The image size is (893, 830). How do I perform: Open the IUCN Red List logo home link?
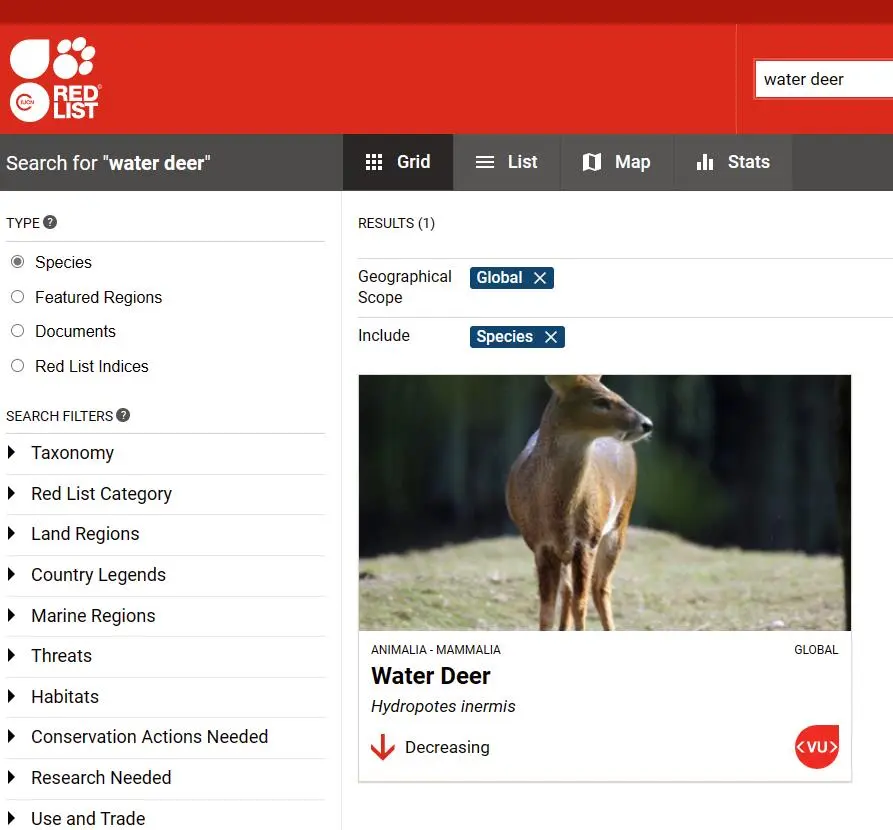click(55, 79)
